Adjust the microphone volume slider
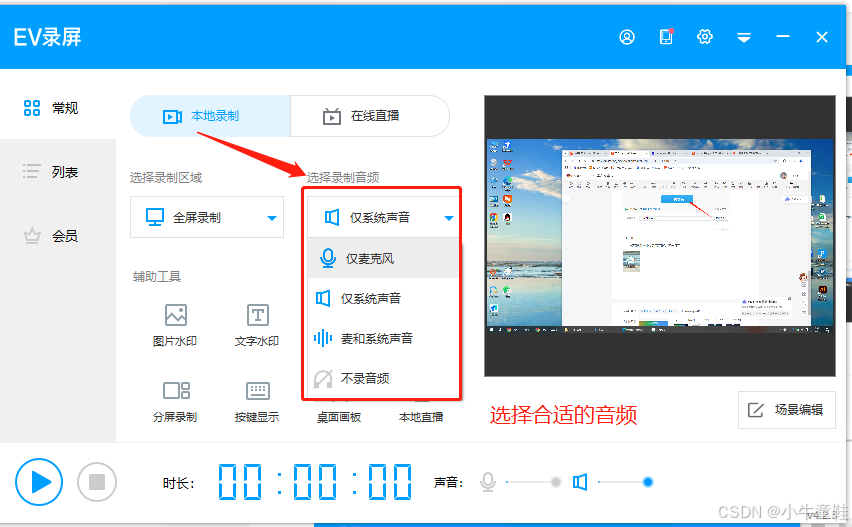 tap(533, 482)
